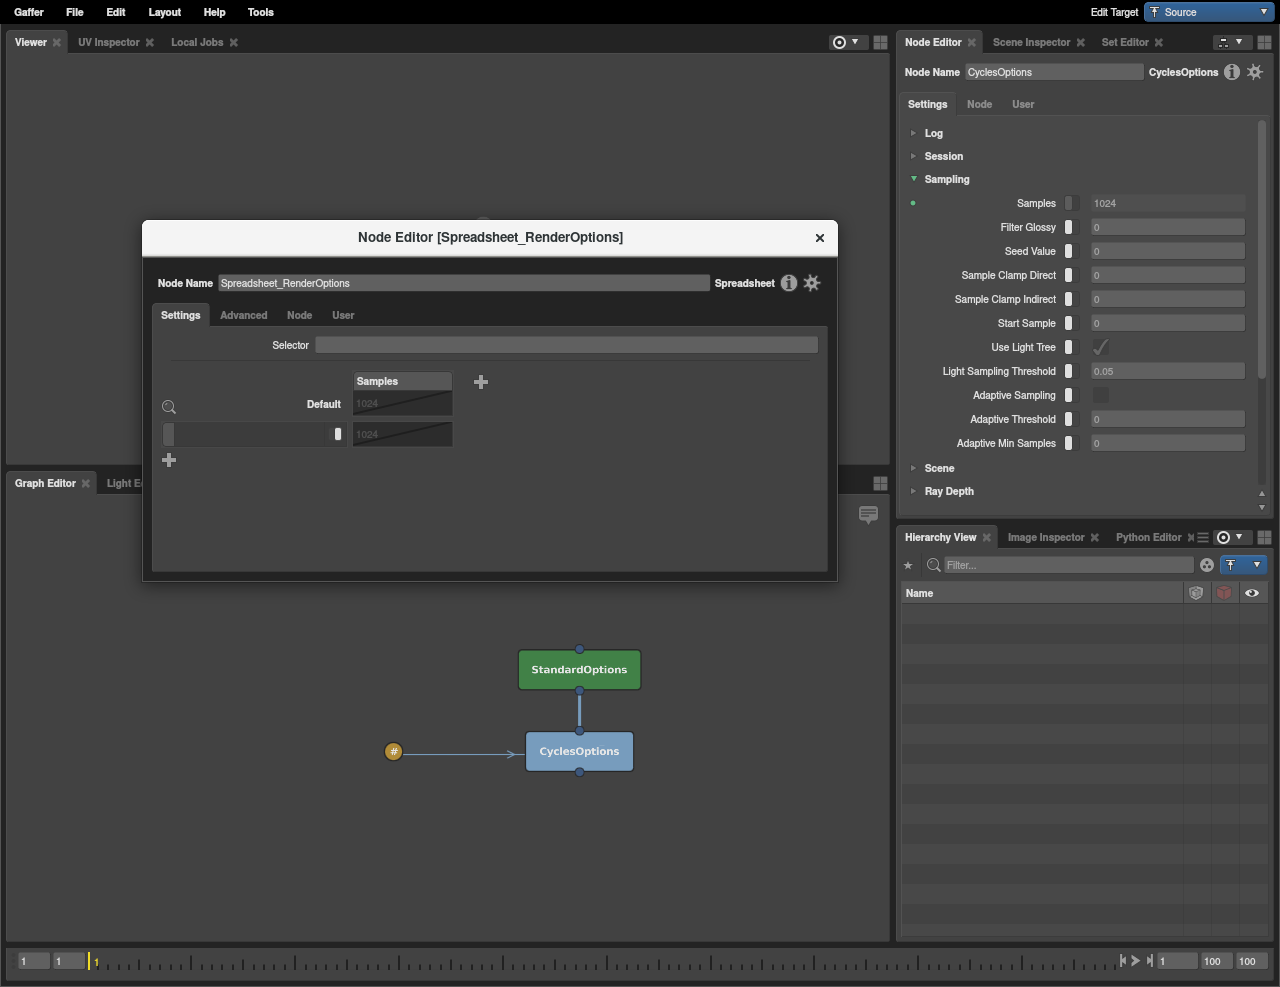The width and height of the screenshot is (1280, 987).
Task: Open the CyclesOptions gear menu in Node Editor
Action: (1255, 71)
